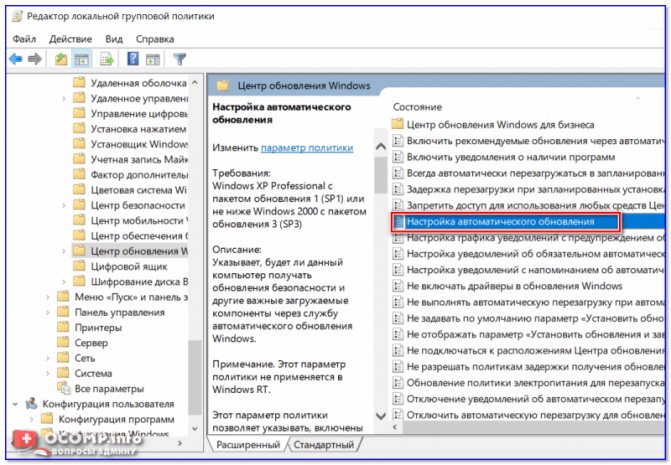671x465 pixels.
Task: Open the Файл menu
Action: click(24, 39)
